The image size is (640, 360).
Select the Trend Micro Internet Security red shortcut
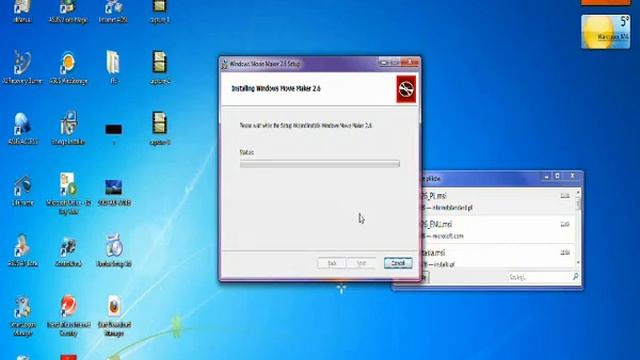coord(68,316)
